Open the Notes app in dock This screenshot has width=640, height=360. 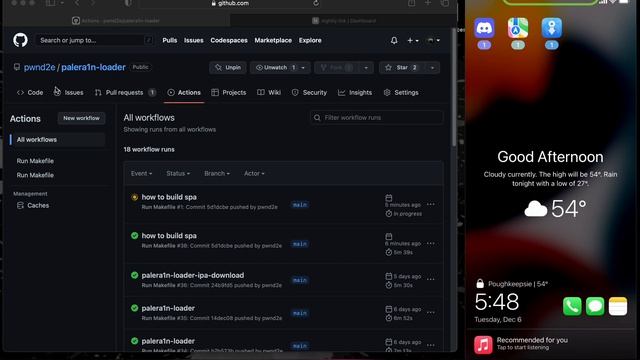618,307
